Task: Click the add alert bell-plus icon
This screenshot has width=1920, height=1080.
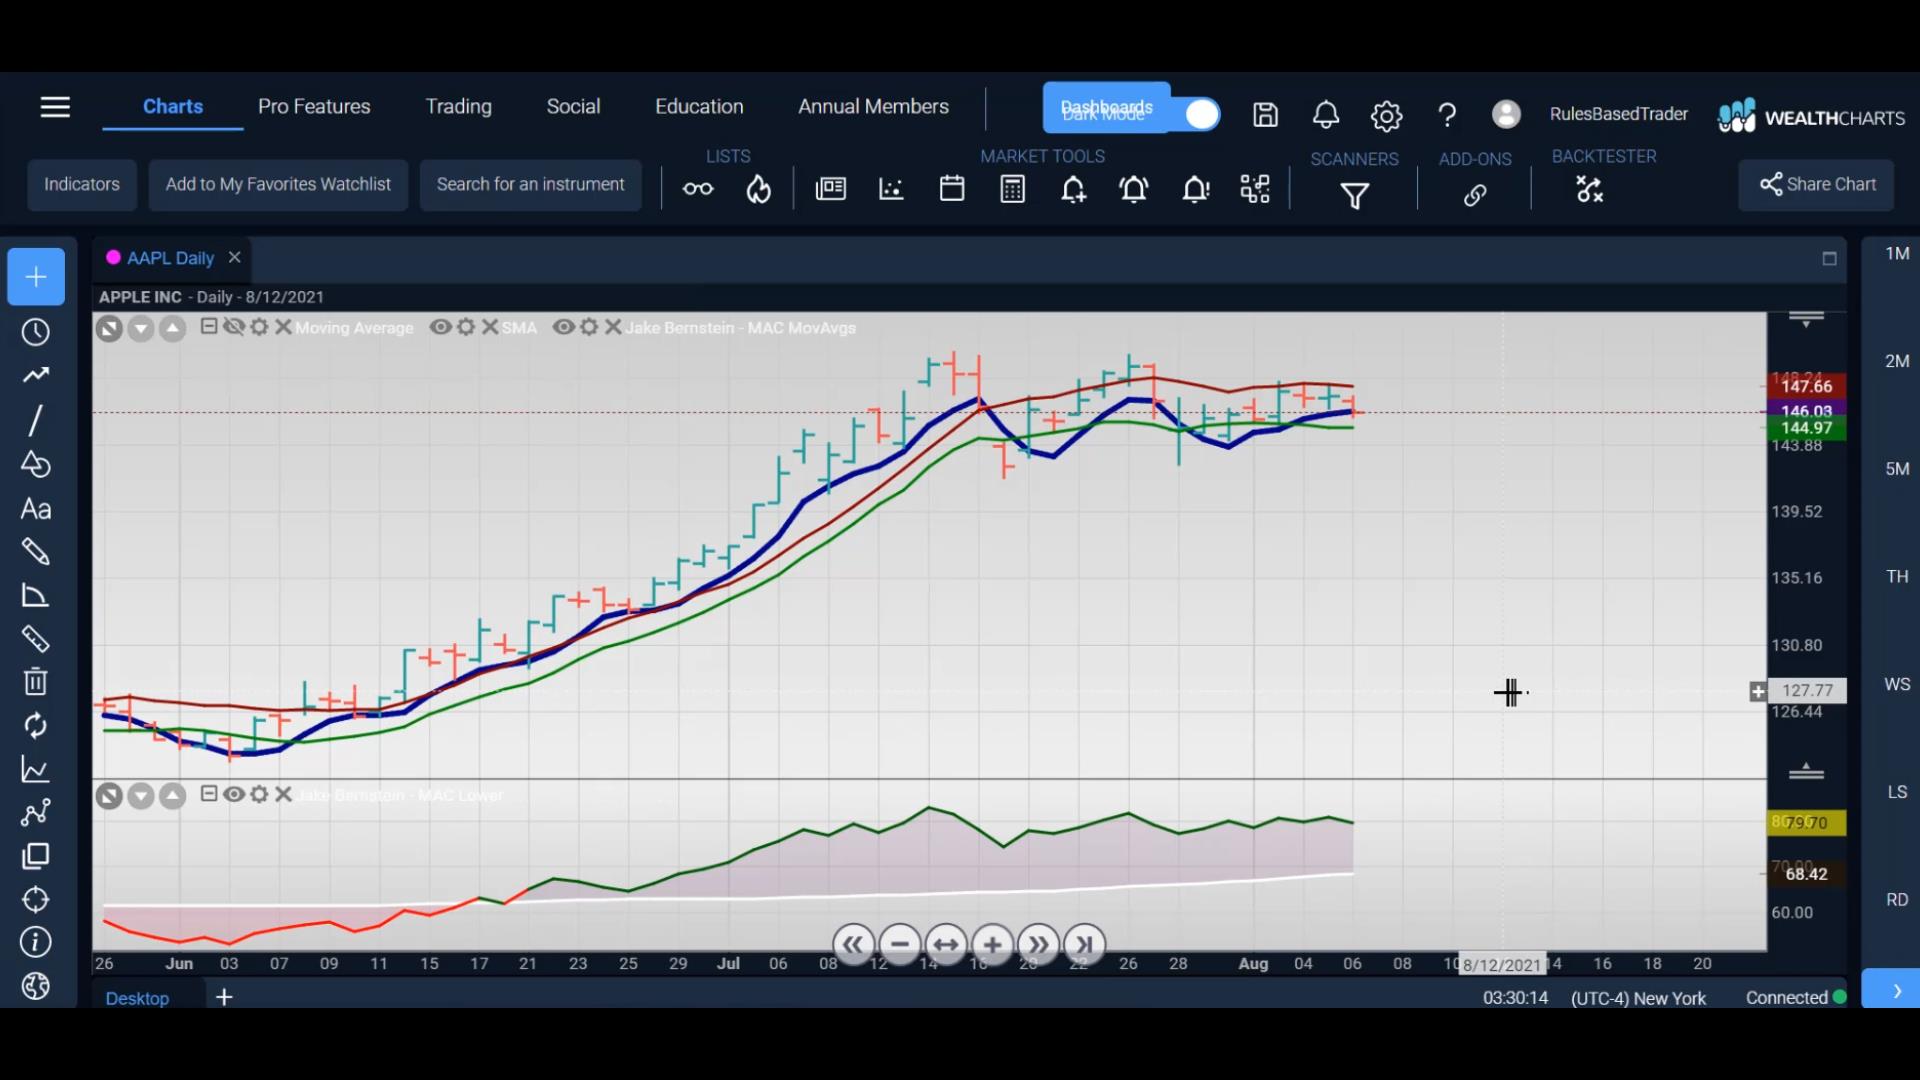Action: pyautogui.click(x=1074, y=189)
